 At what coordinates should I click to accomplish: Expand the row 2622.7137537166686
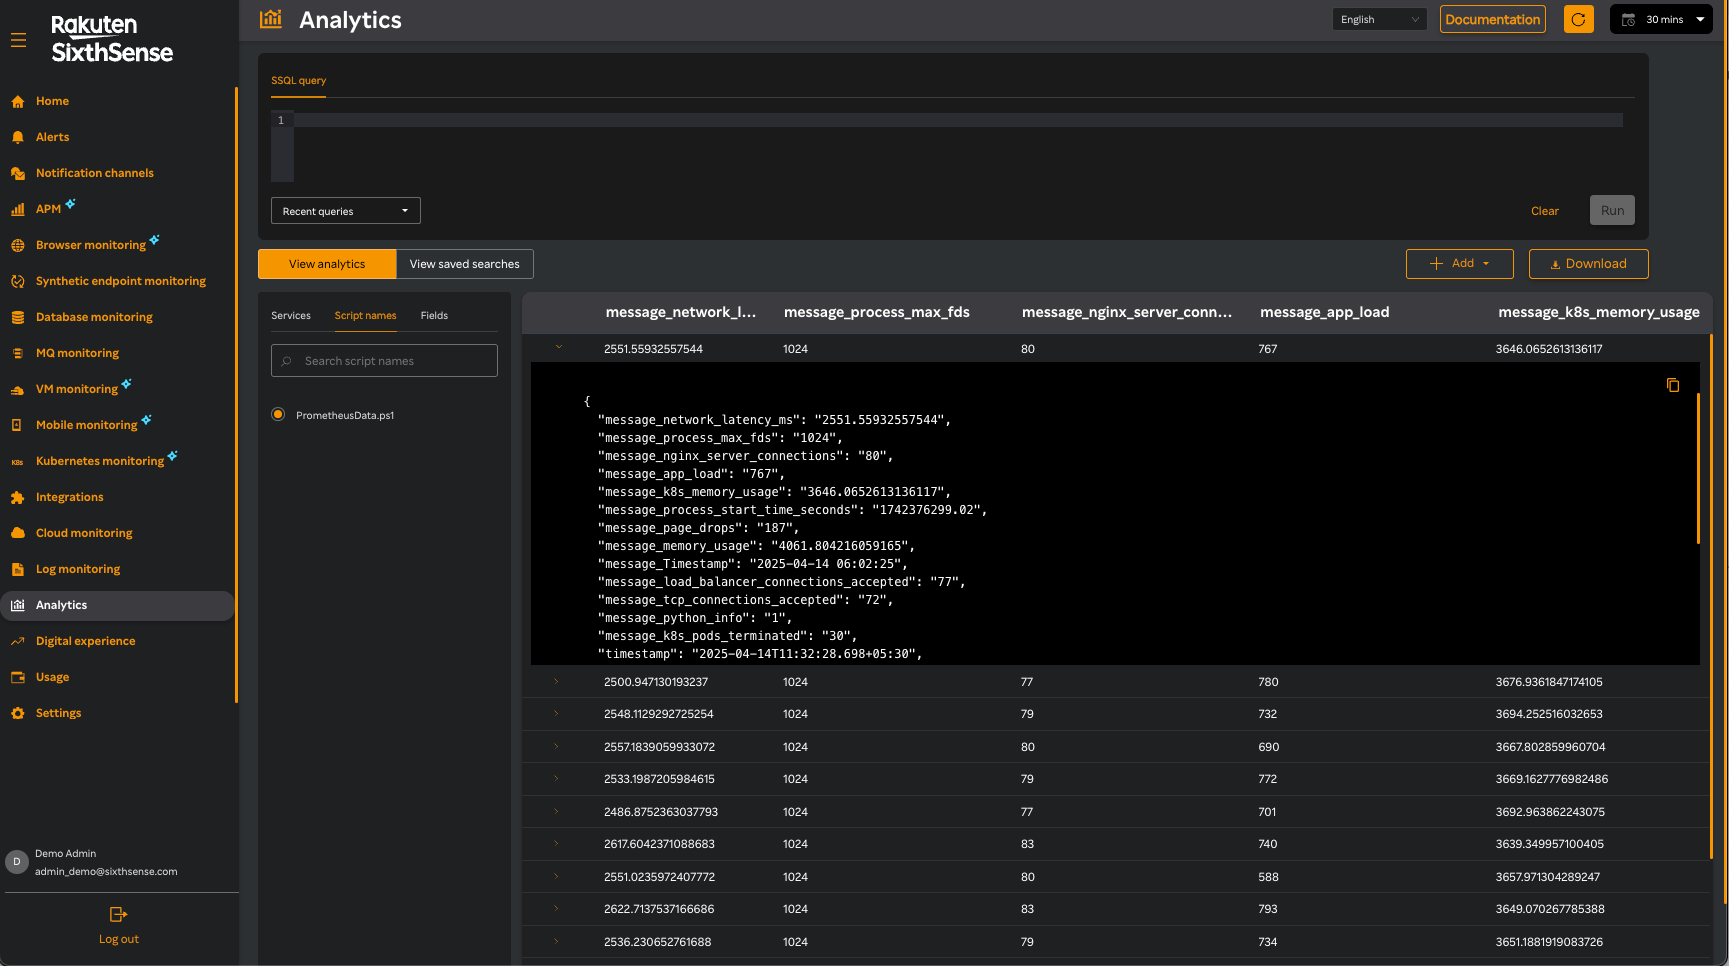(x=557, y=908)
